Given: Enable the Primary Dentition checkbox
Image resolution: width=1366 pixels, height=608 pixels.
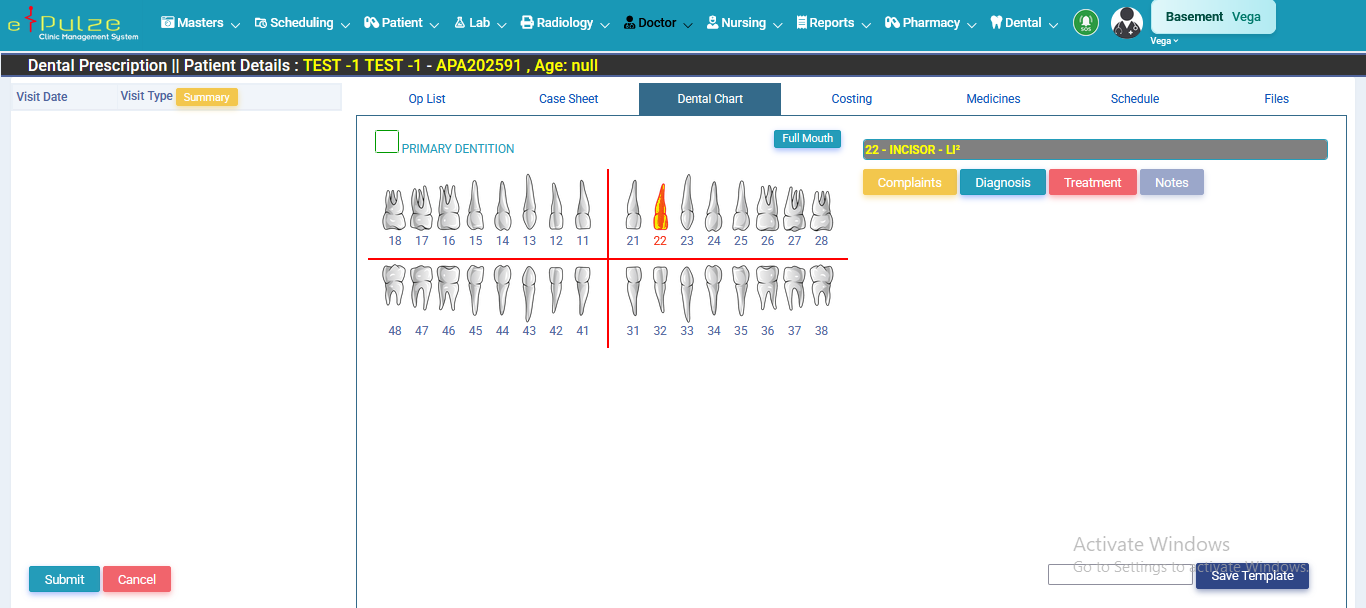Looking at the screenshot, I should (x=387, y=142).
